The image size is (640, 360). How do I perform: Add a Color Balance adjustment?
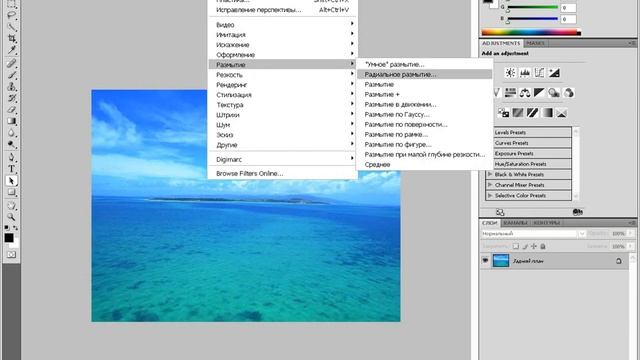[x=525, y=93]
